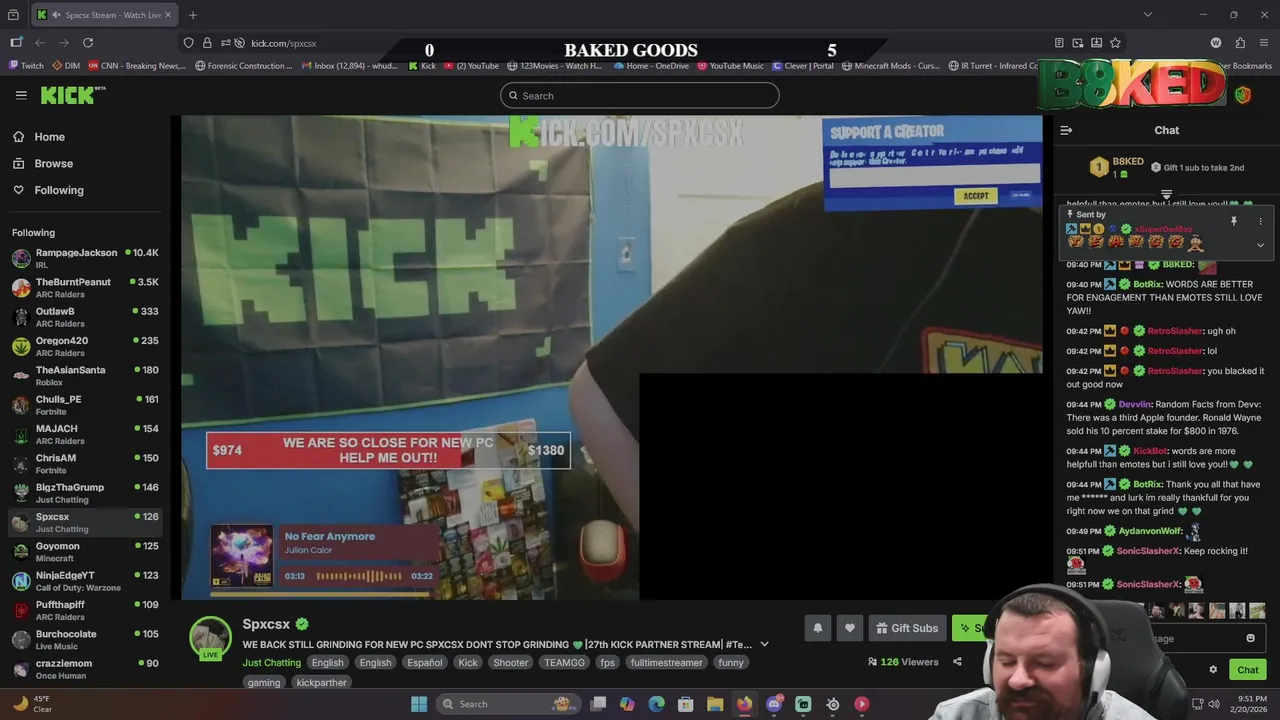Select crazziemom Once Human stream
This screenshot has width=1280, height=720.
(x=85, y=669)
